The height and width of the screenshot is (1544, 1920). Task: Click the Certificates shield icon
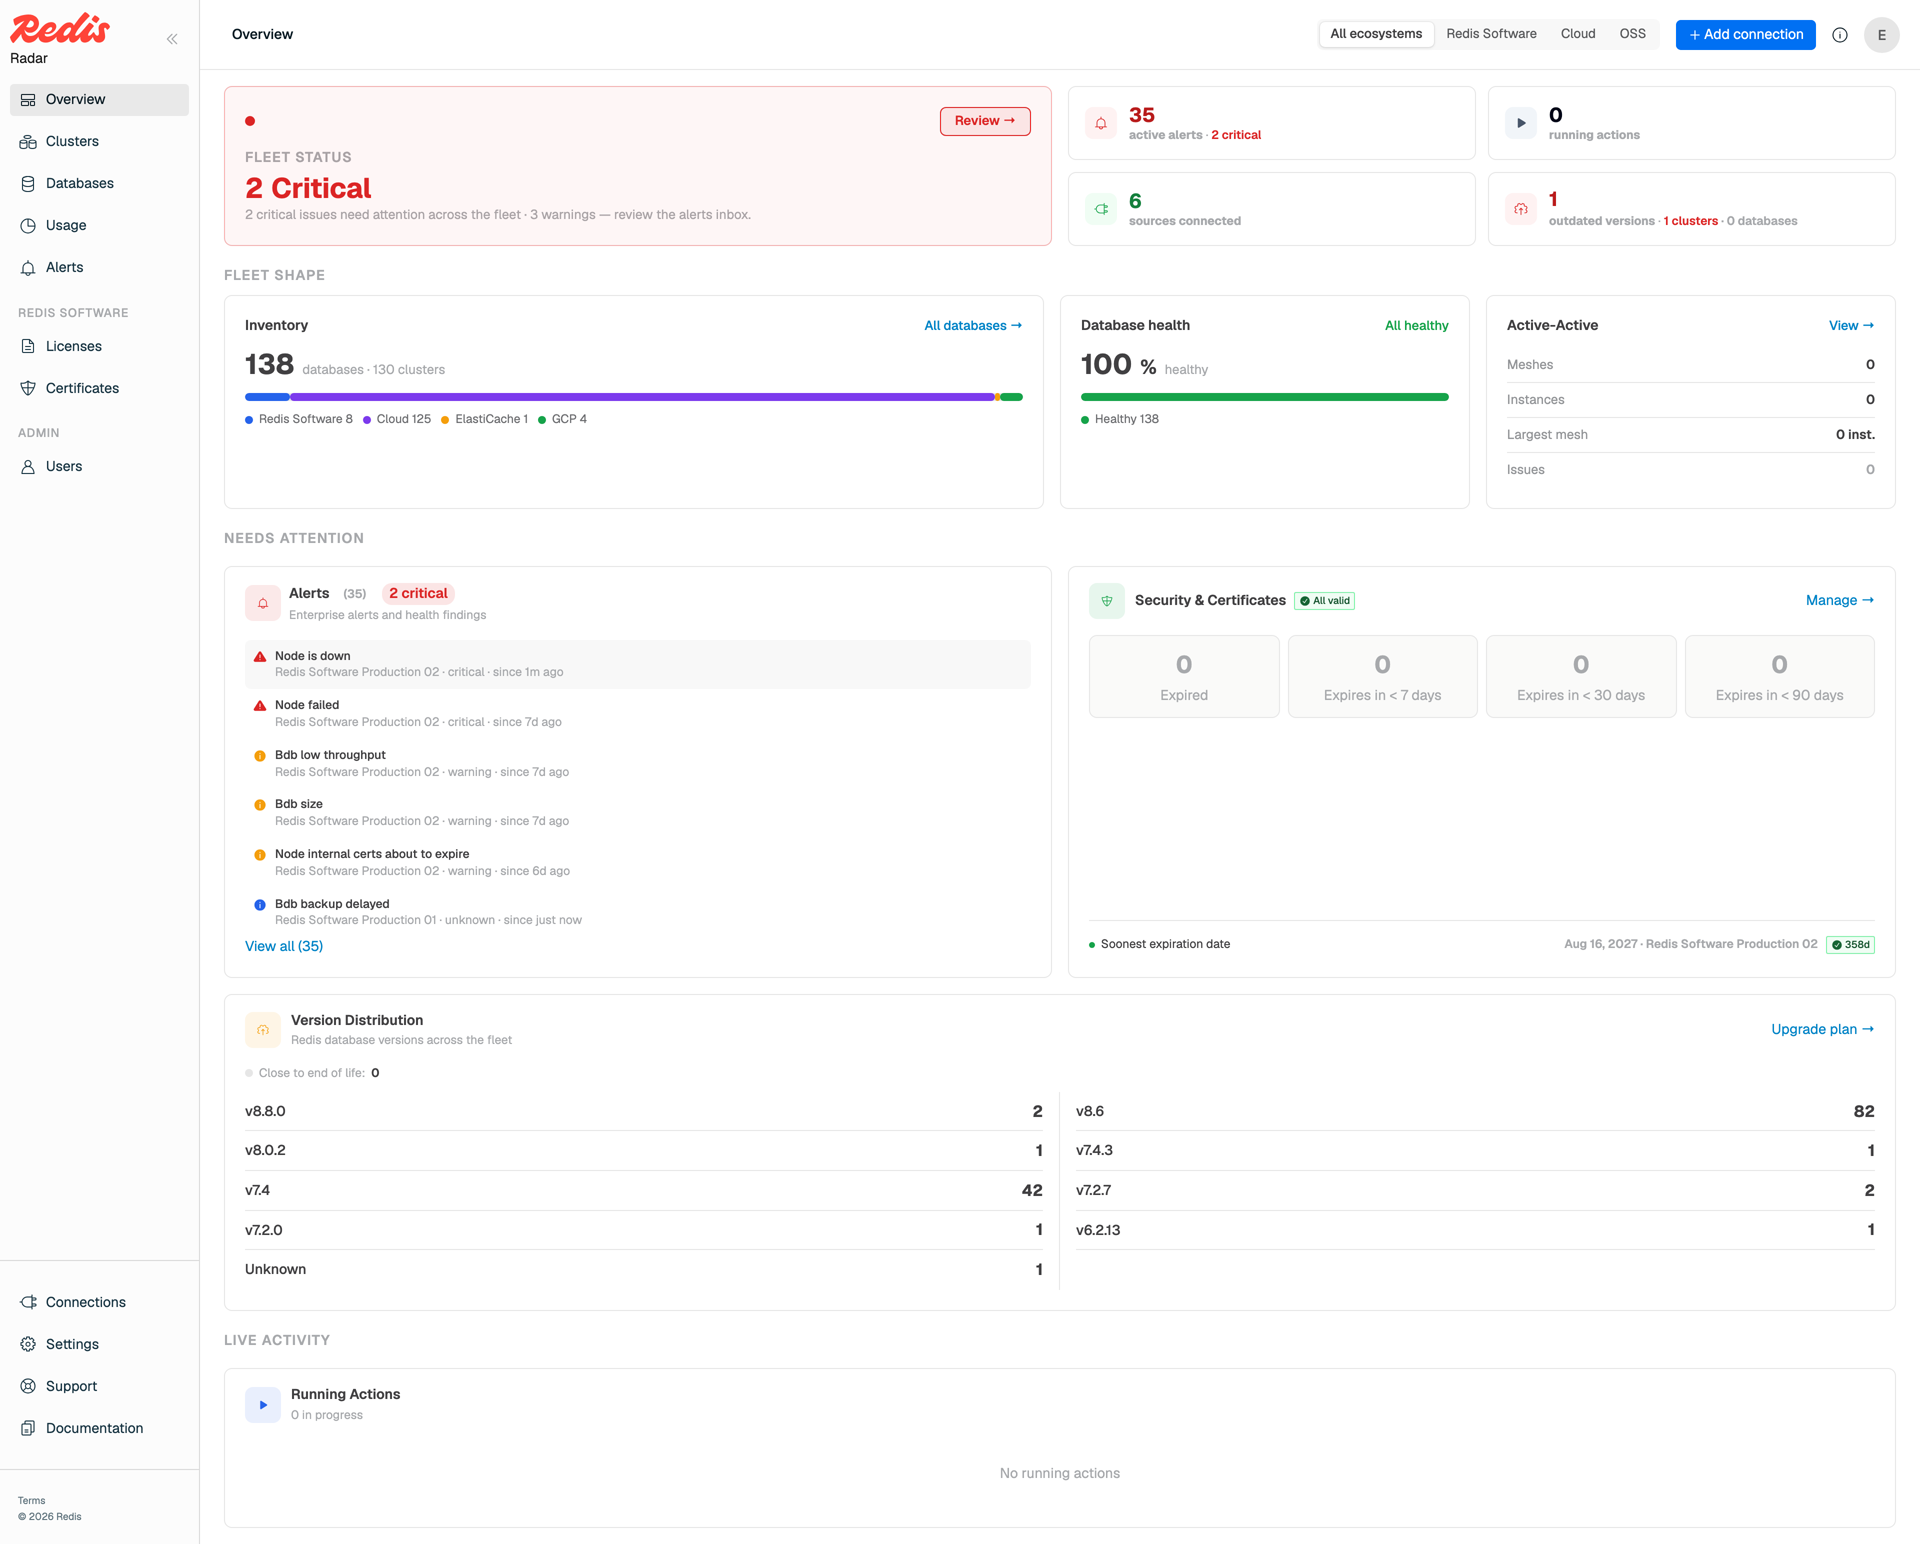tap(28, 388)
